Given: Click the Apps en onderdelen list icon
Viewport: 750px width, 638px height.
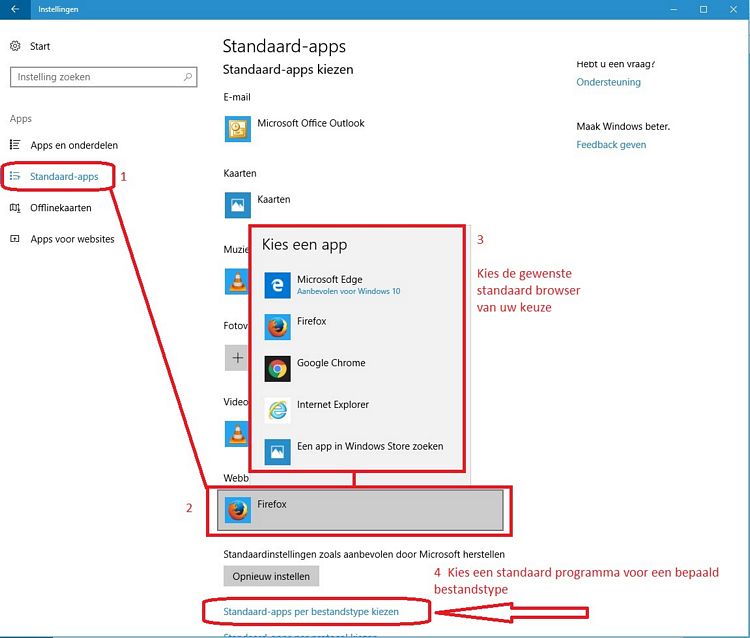Looking at the screenshot, I should click(x=15, y=144).
